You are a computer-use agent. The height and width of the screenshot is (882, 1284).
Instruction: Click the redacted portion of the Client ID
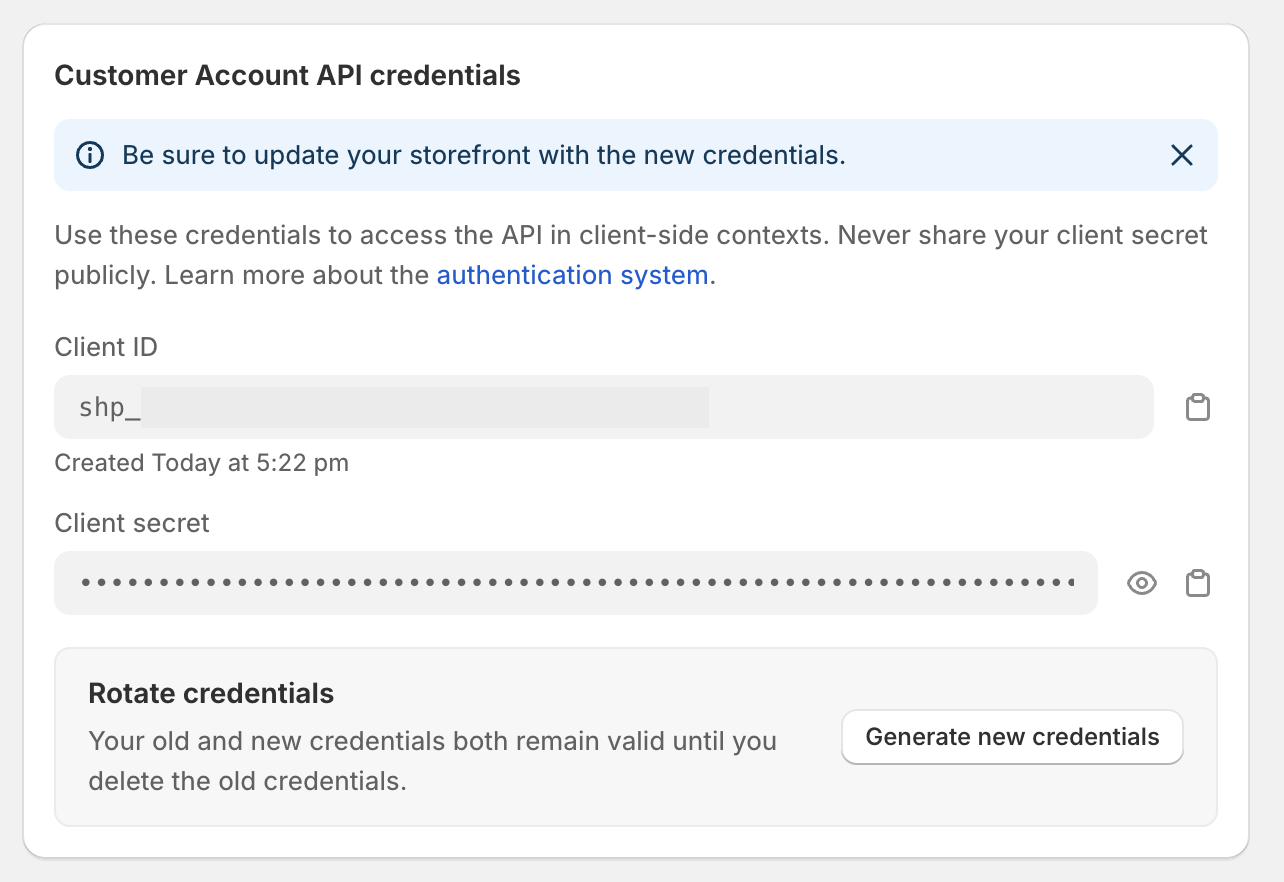[425, 407]
